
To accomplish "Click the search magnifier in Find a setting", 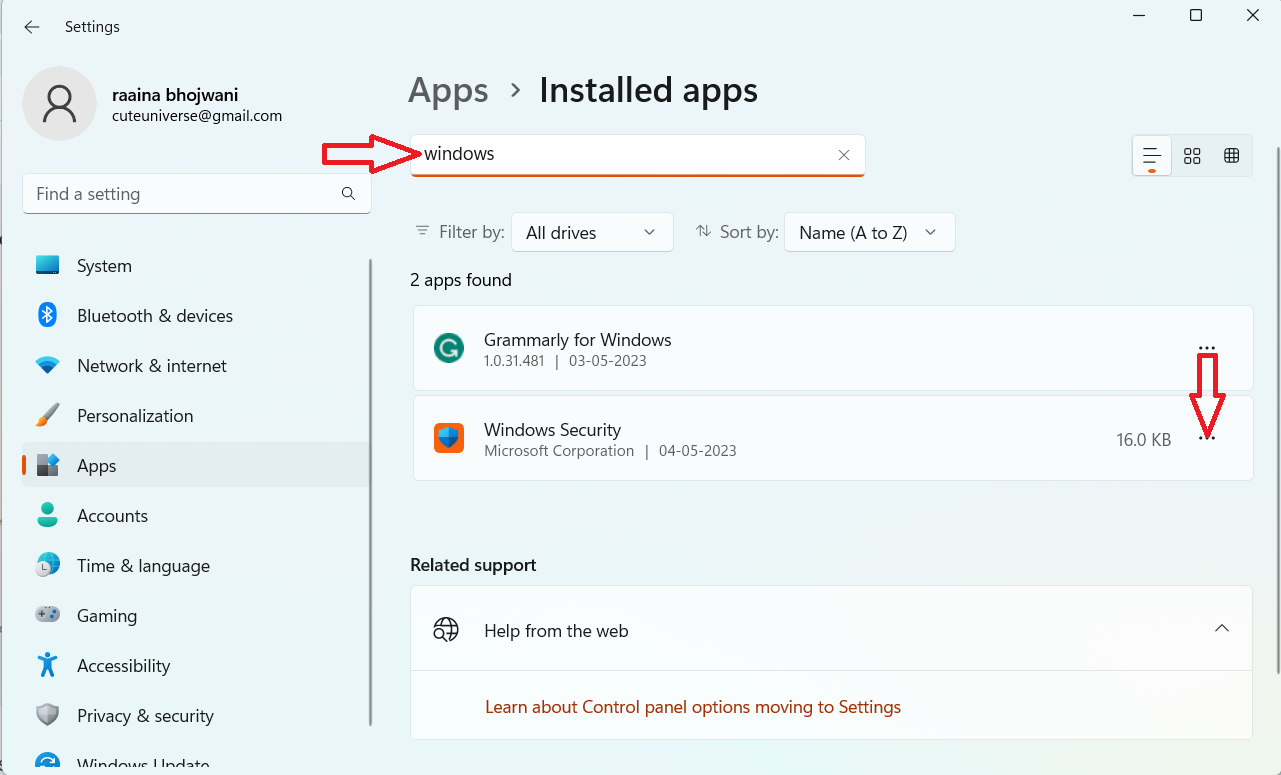I will click(x=348, y=194).
